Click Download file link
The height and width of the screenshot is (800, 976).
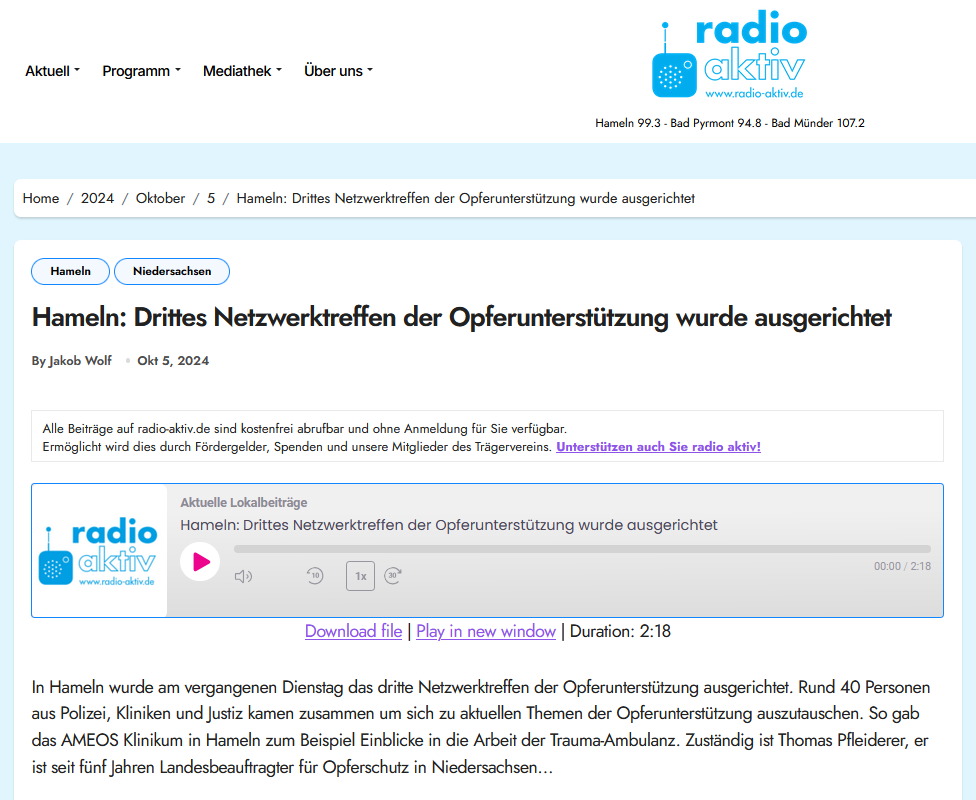354,631
